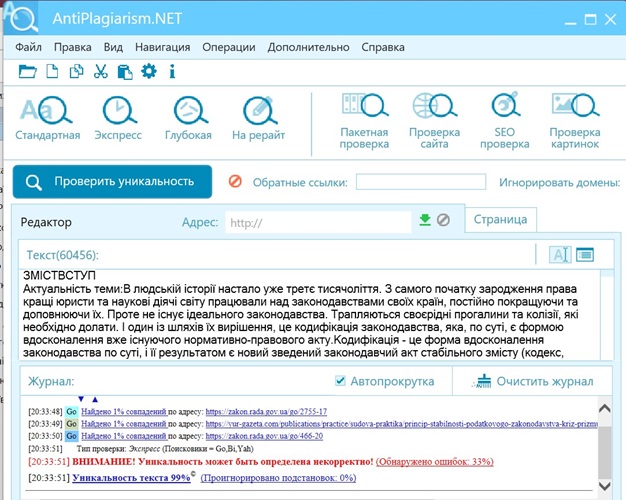This screenshot has height=500, width=626.
Task: Click the journal scrollbar down arrow
Action: click(605, 486)
